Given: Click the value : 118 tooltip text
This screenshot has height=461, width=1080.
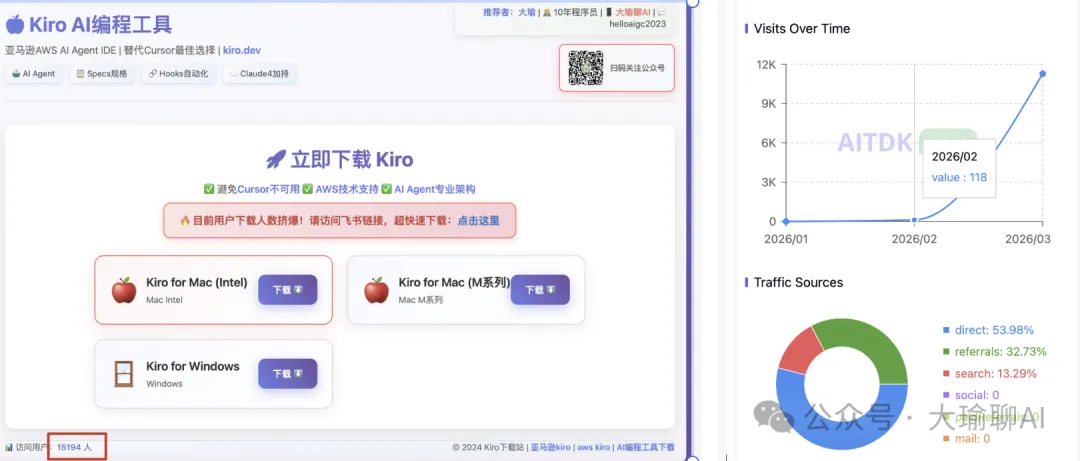Looking at the screenshot, I should [959, 177].
